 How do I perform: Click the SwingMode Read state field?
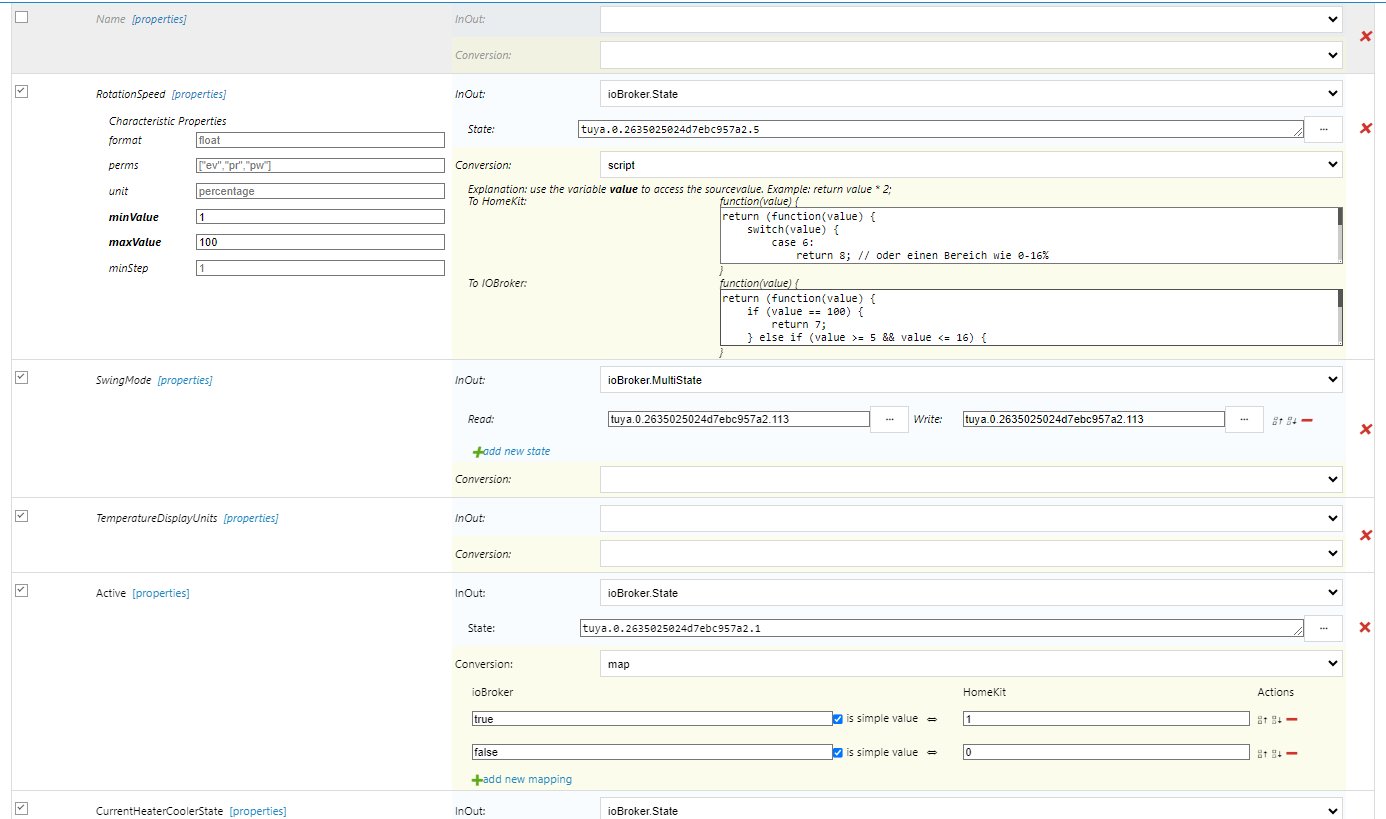(x=739, y=419)
